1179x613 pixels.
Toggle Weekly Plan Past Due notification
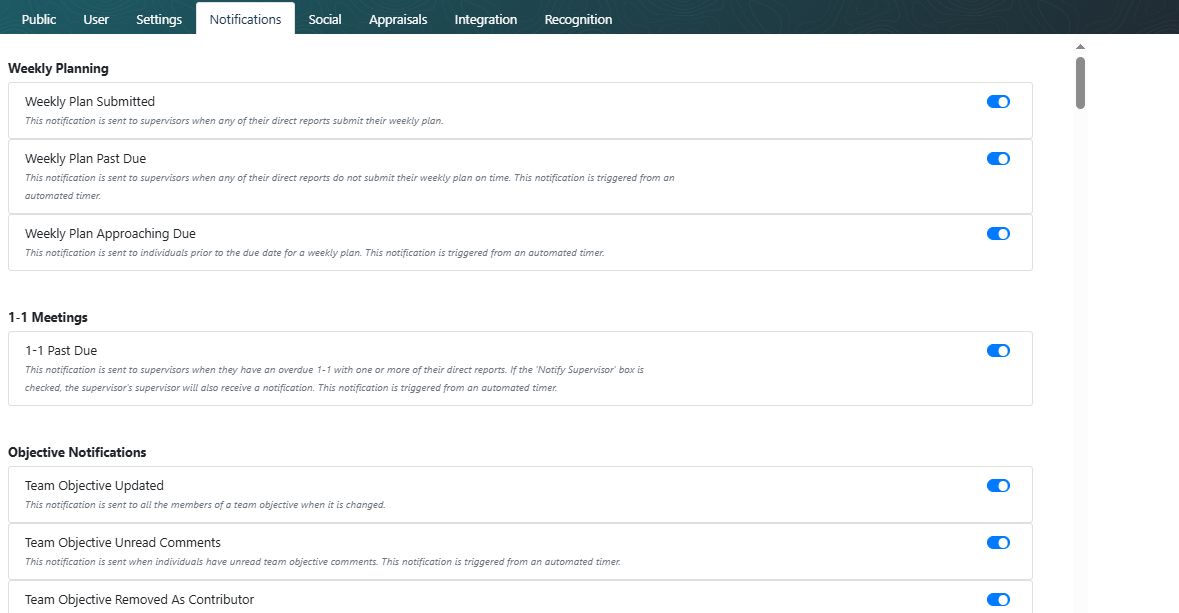pos(998,159)
